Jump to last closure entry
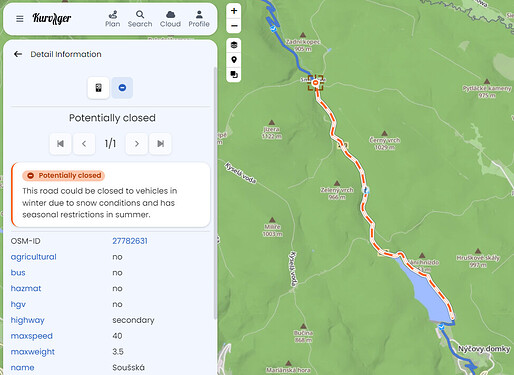This screenshot has height=375, width=514. point(160,144)
